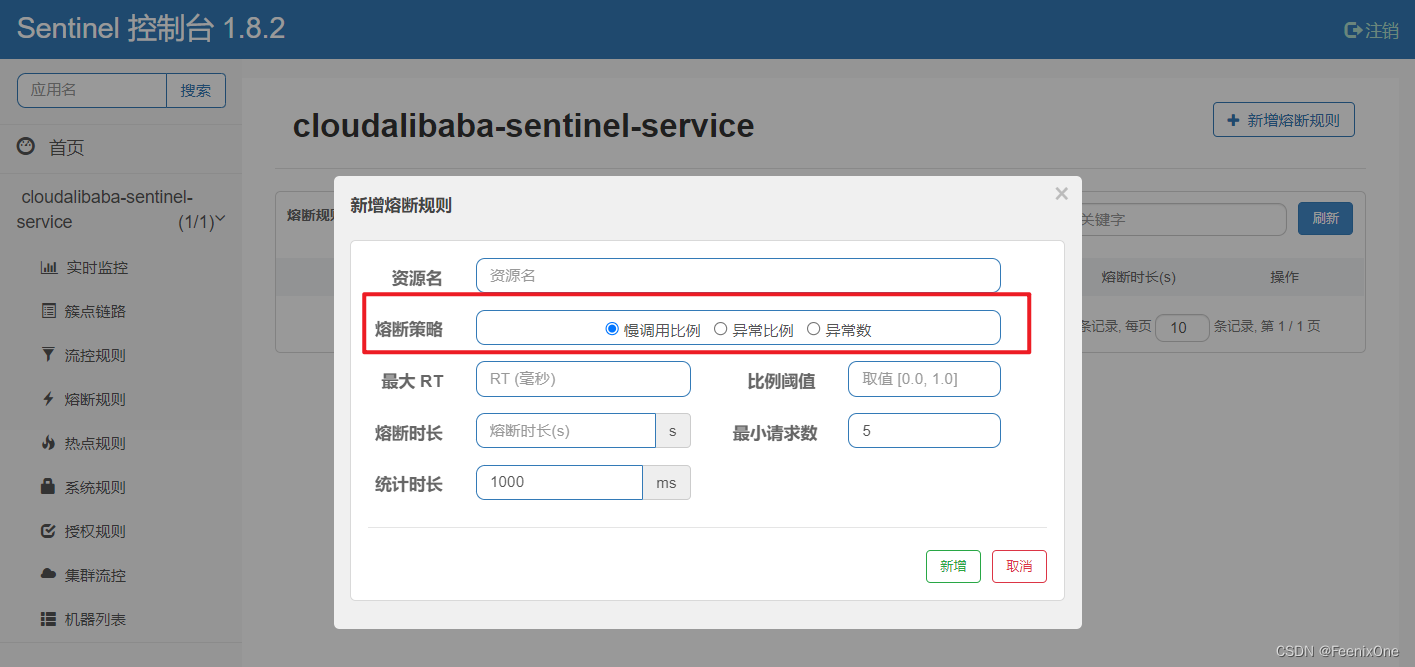Click the list icon beside 簇点链路
The image size is (1415, 667).
48,311
